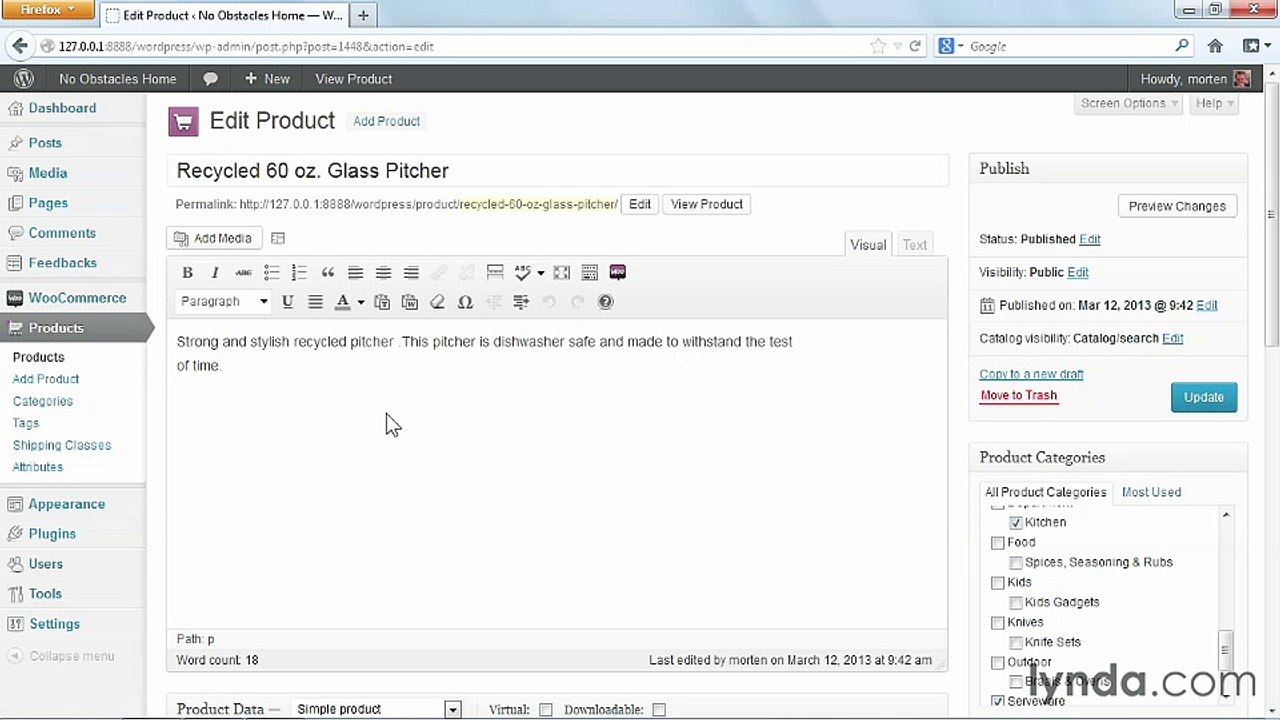Viewport: 1280px width, 720px height.
Task: Open the Simple product type dropdown
Action: coord(377,709)
